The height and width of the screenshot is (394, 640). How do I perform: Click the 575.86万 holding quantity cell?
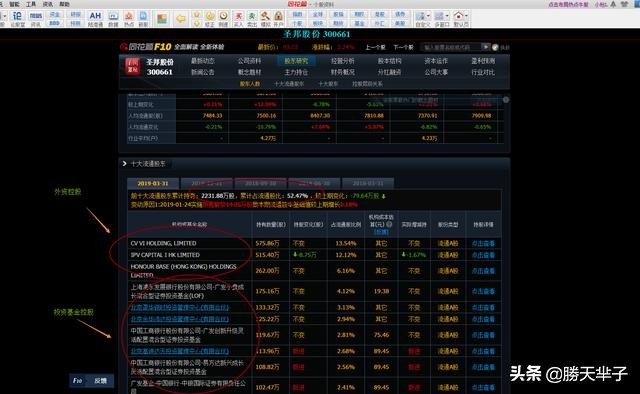coord(267,243)
